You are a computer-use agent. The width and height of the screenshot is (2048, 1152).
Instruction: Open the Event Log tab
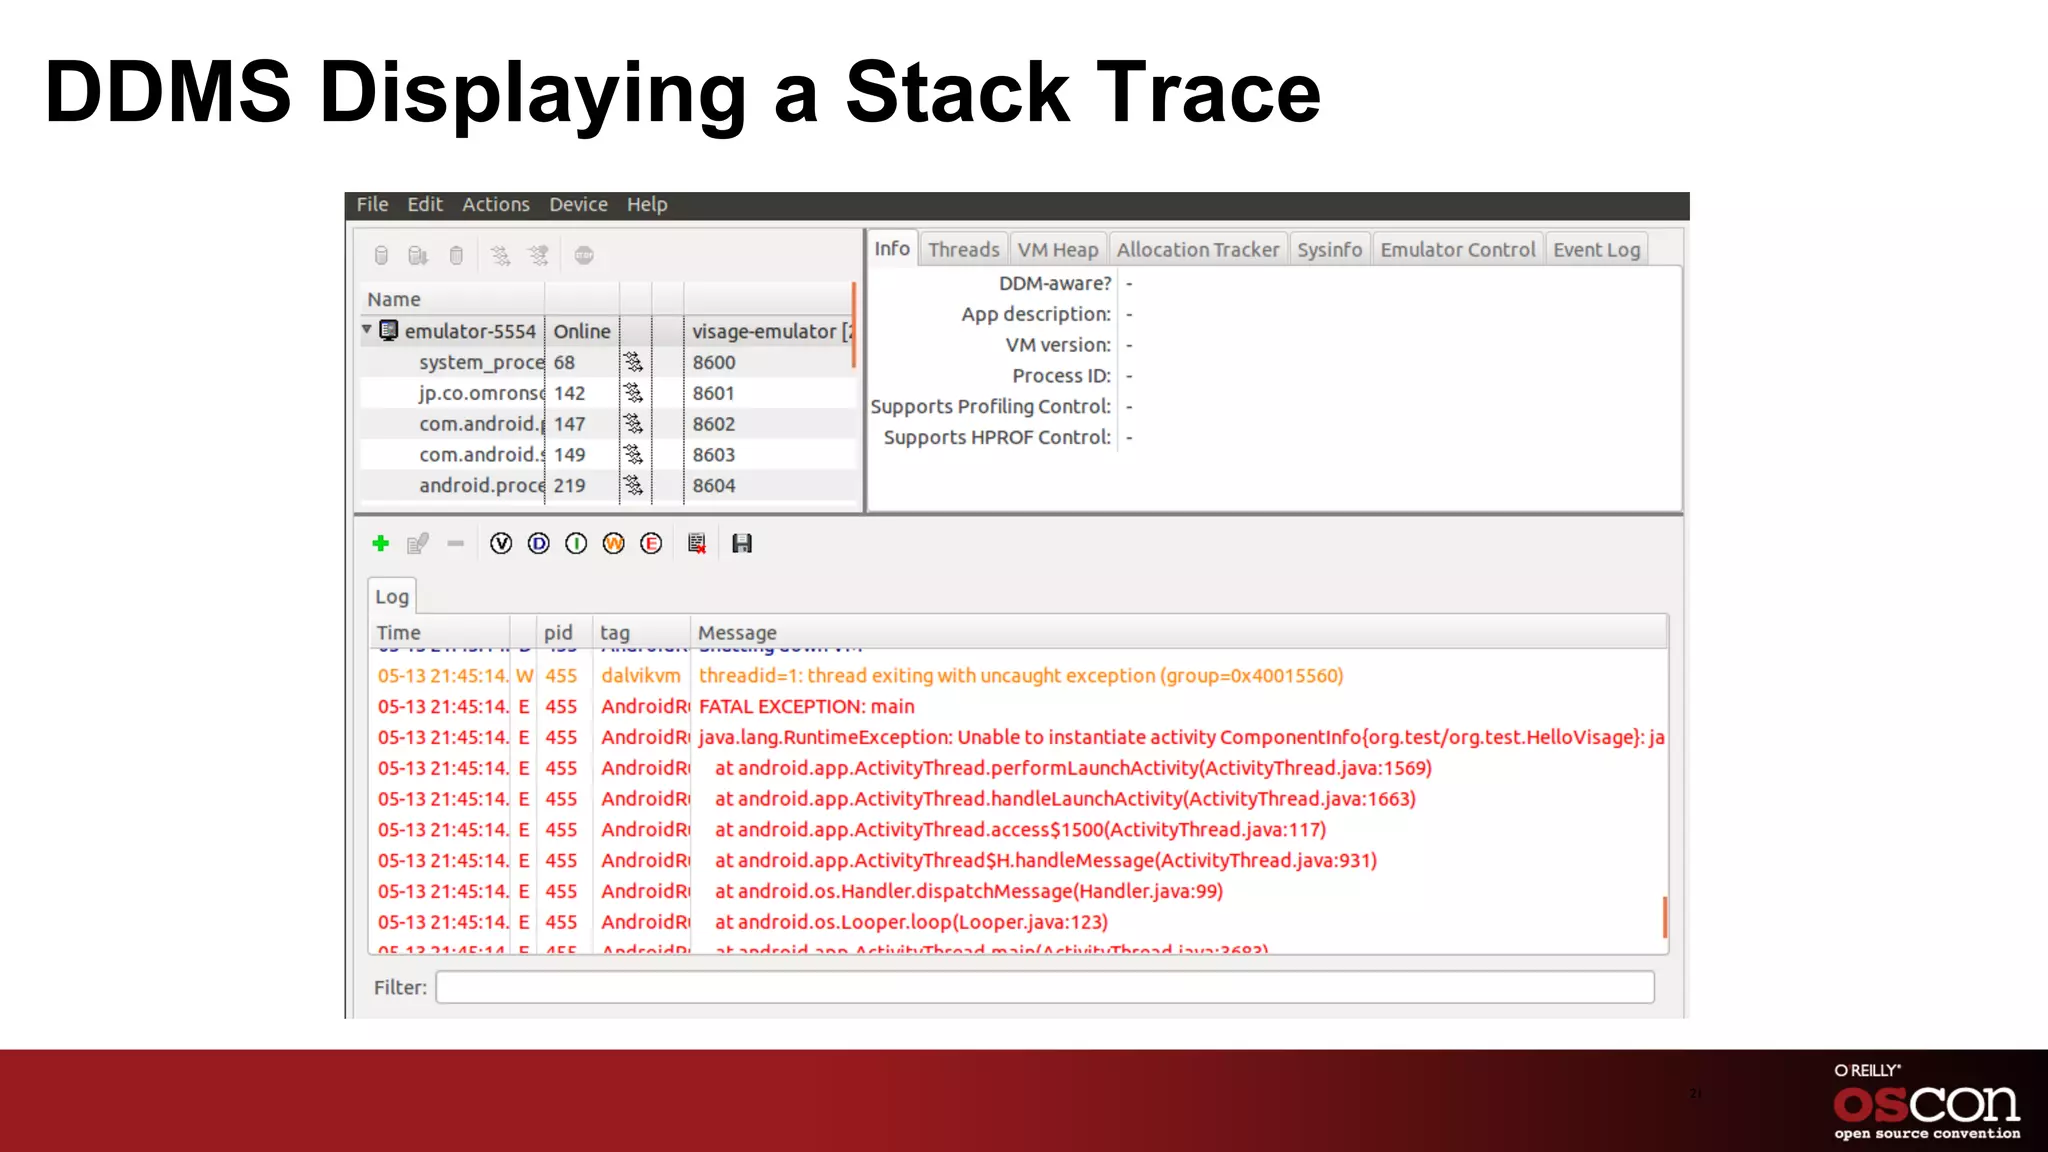point(1597,250)
